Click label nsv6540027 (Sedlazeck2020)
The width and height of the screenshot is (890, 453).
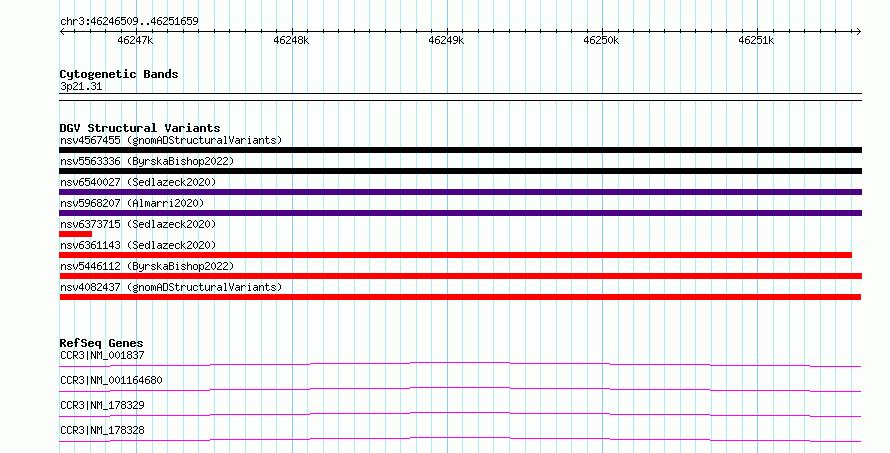[x=138, y=182]
